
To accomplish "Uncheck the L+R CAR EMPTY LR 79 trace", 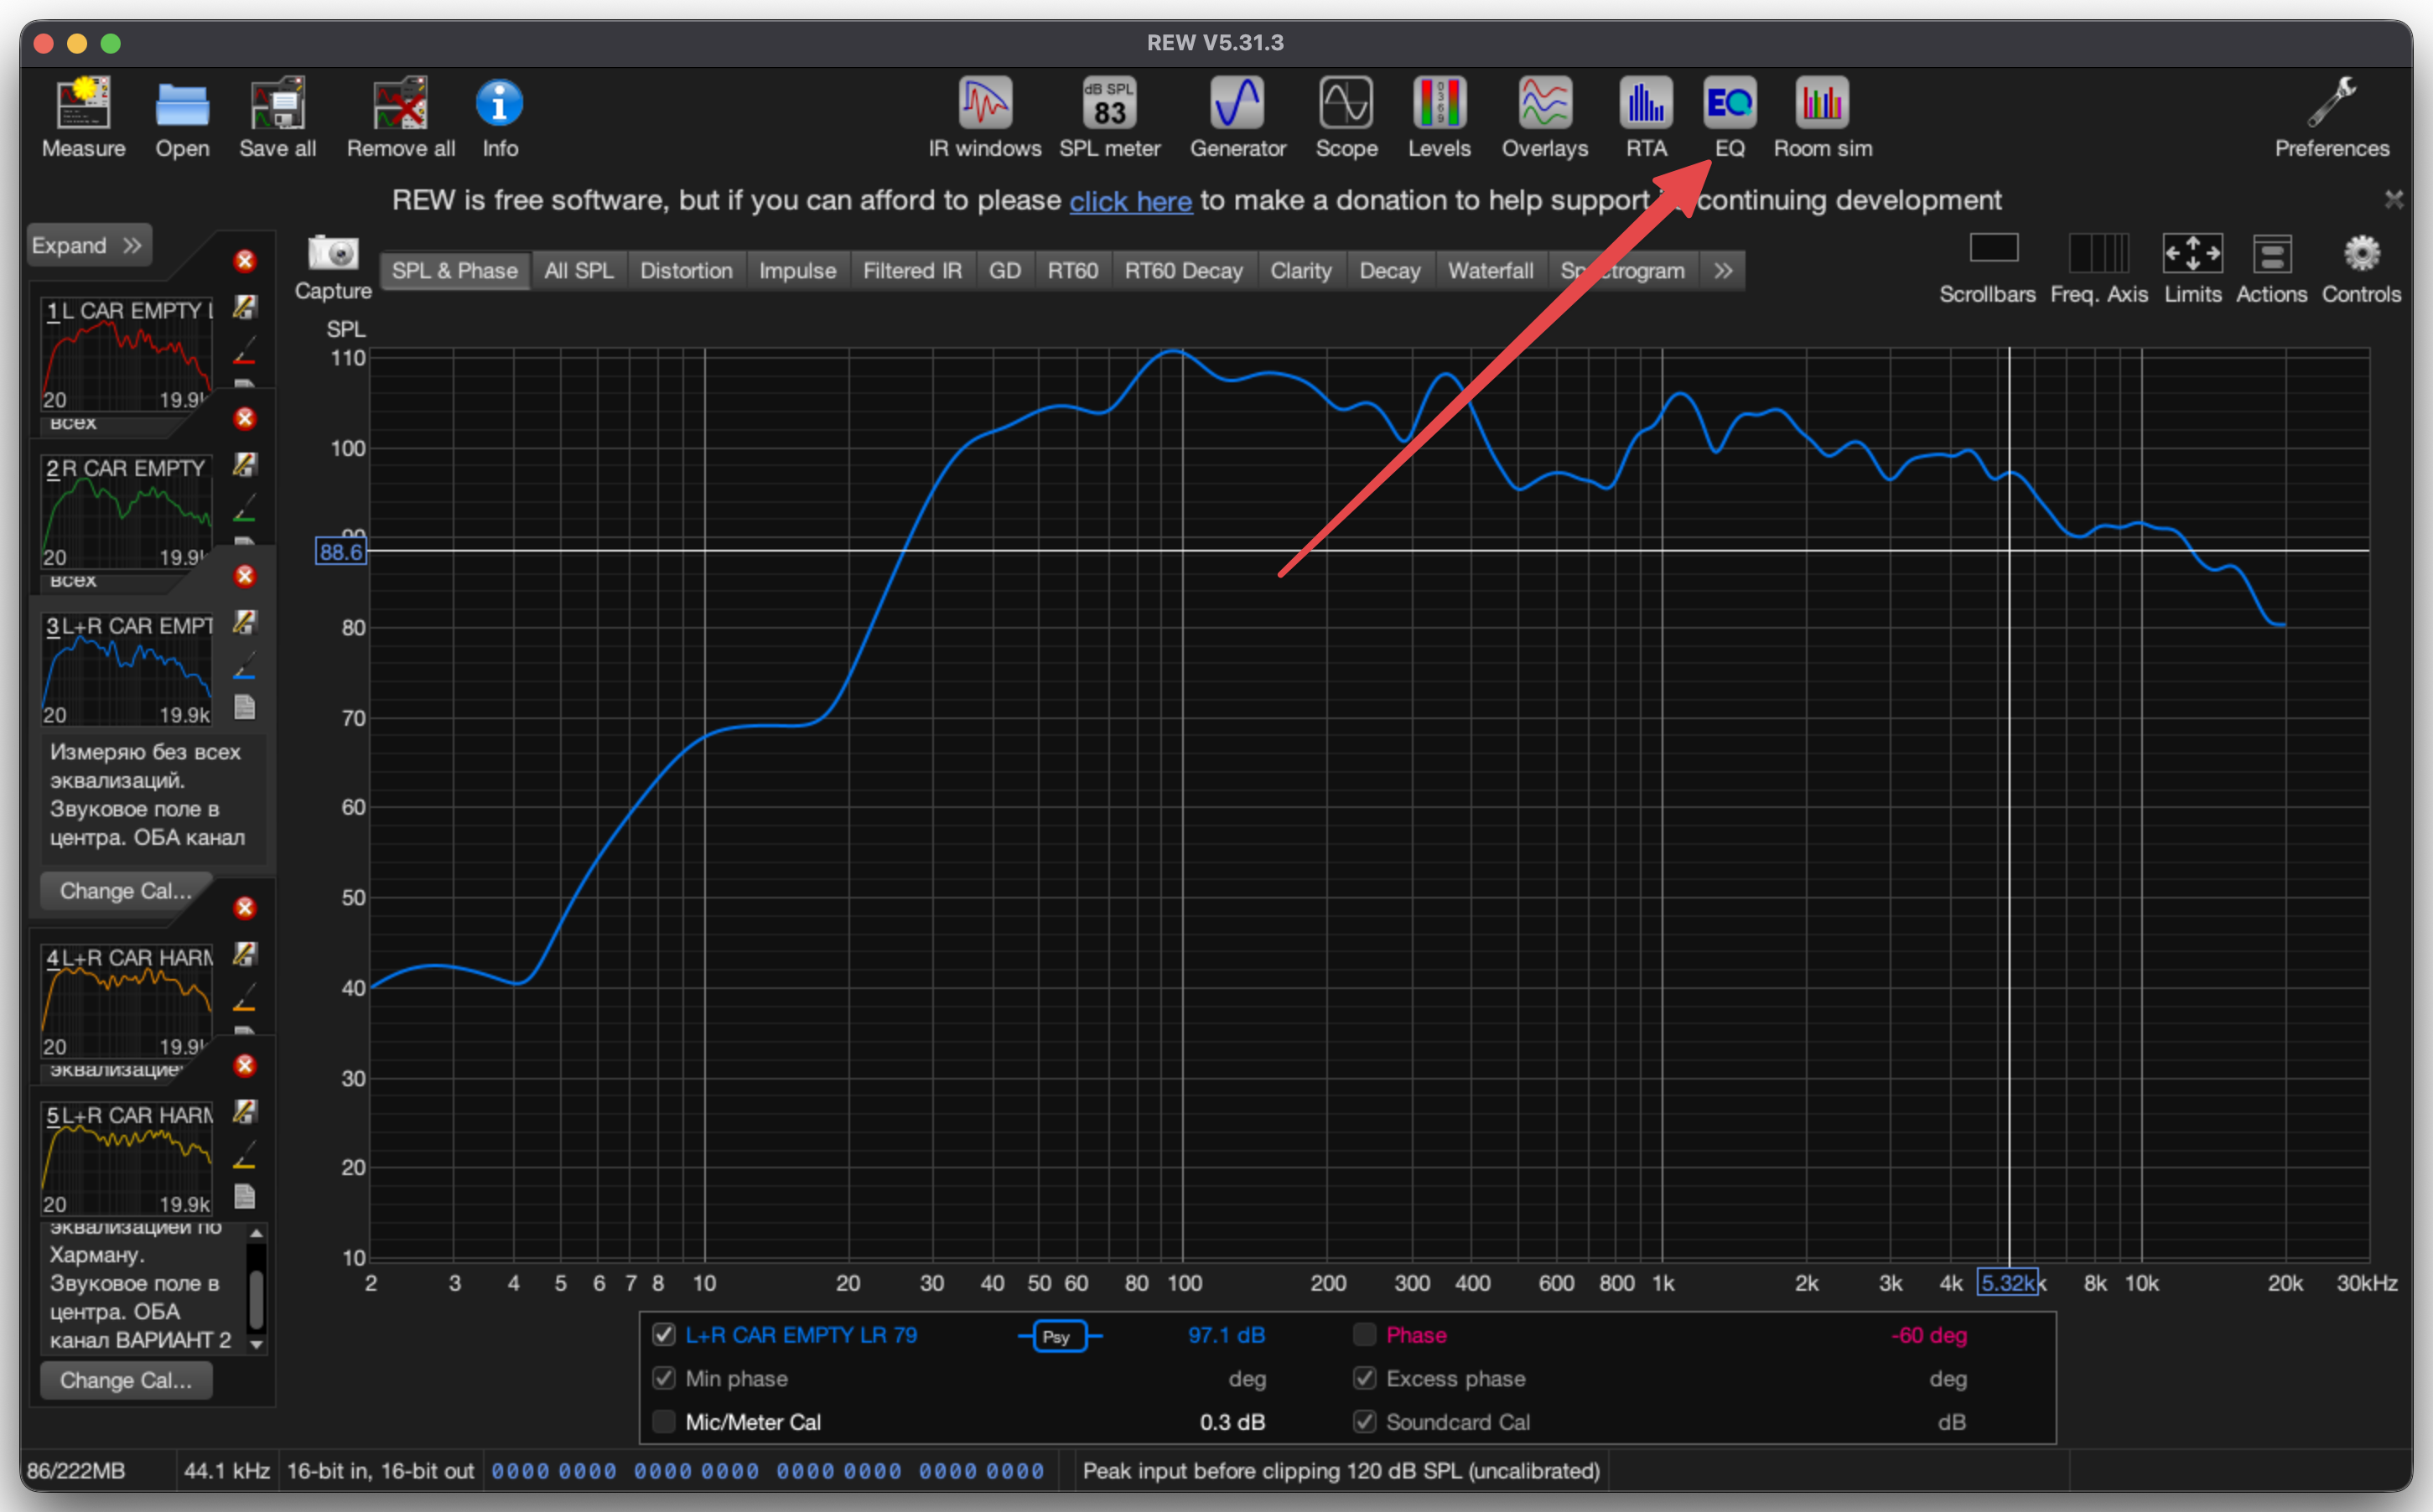I will (663, 1334).
